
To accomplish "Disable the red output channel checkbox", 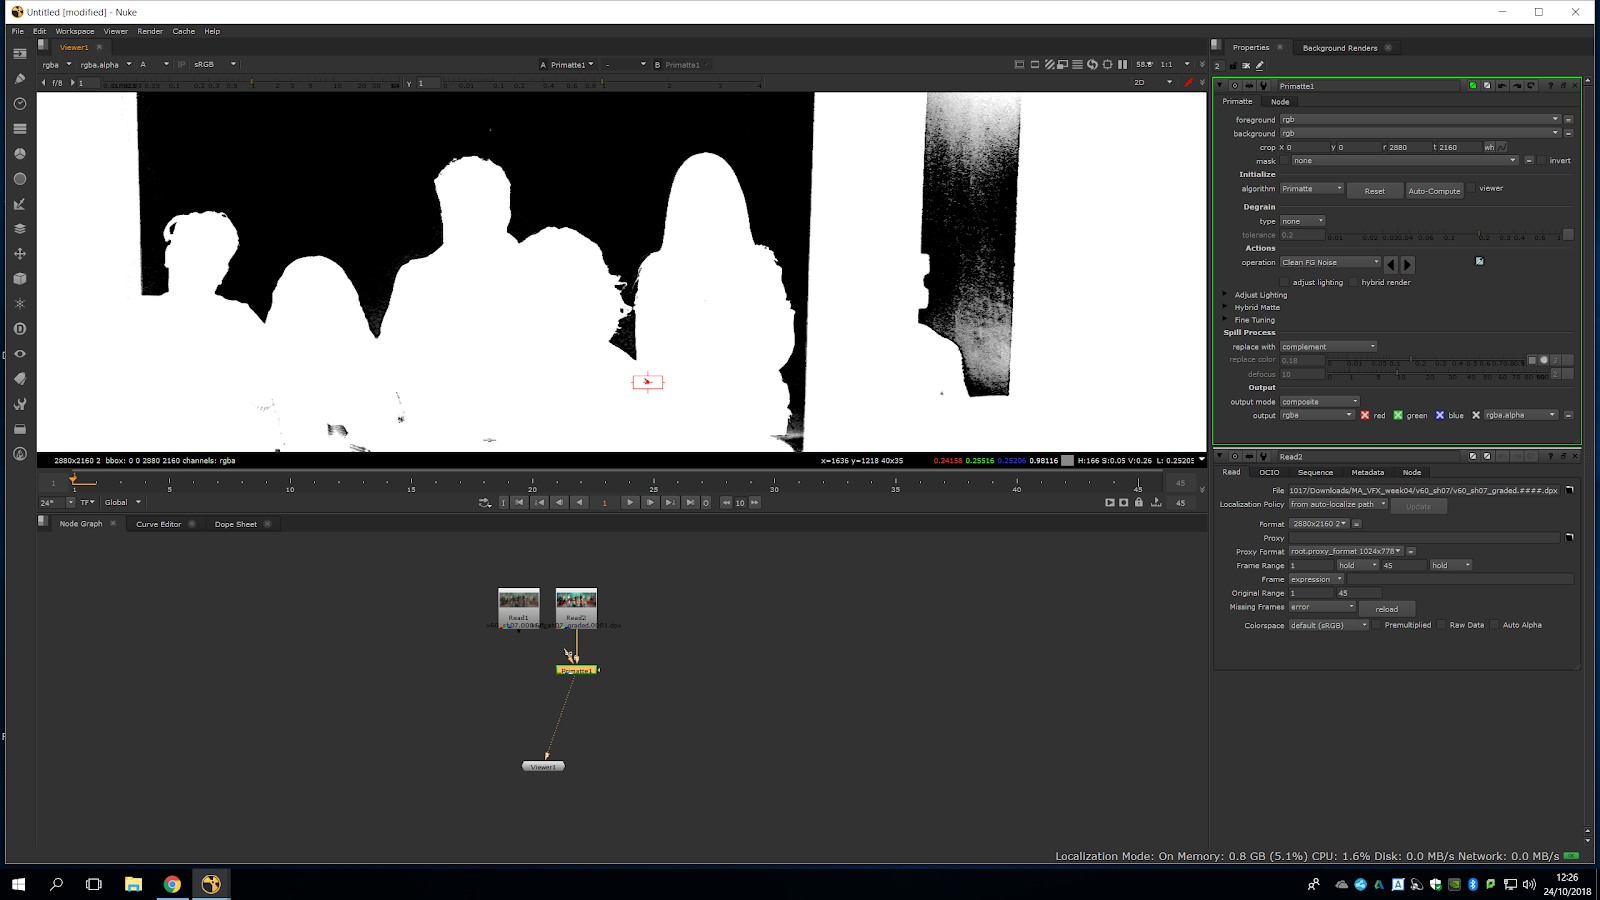I will (1365, 415).
